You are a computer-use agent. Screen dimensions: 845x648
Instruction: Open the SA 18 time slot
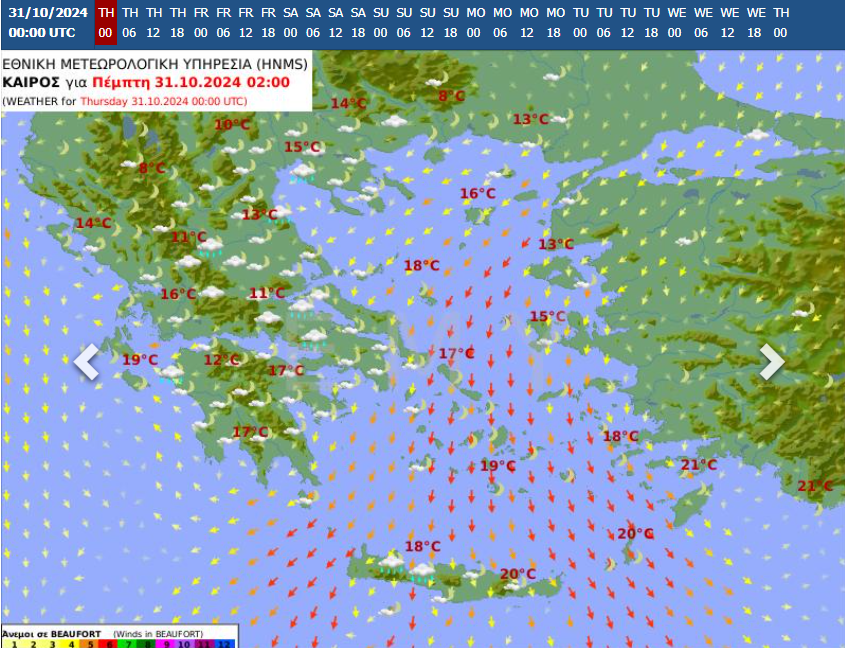click(358, 23)
